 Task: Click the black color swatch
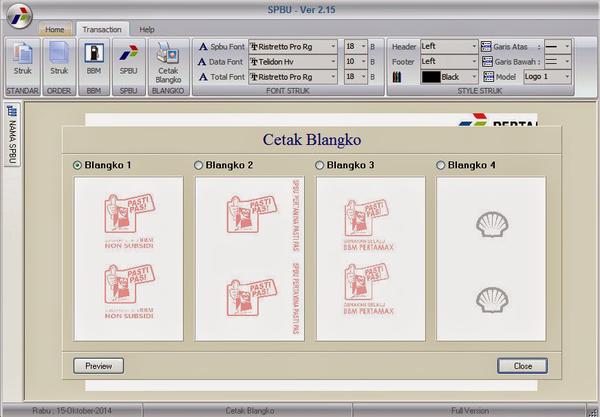pos(431,77)
